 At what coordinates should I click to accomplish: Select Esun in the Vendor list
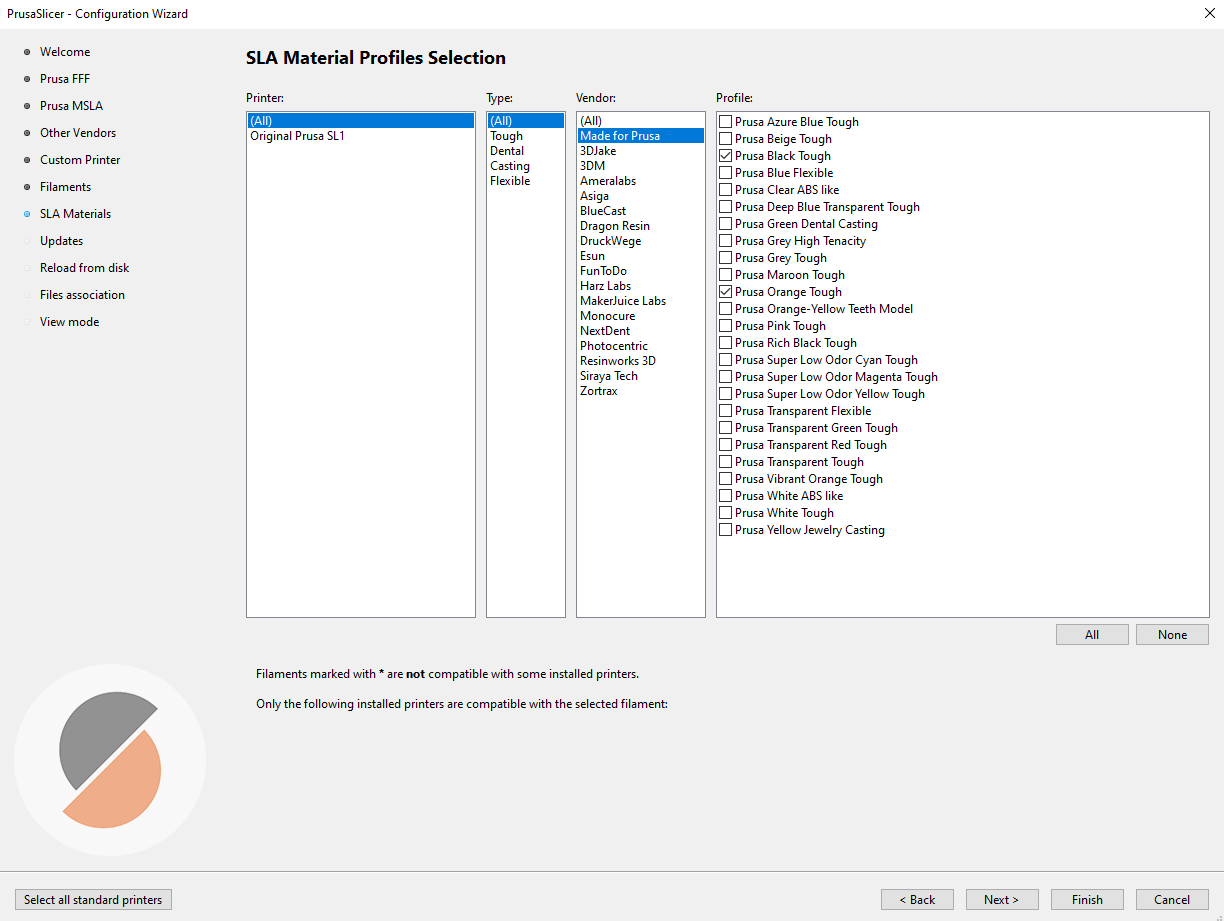coord(641,256)
